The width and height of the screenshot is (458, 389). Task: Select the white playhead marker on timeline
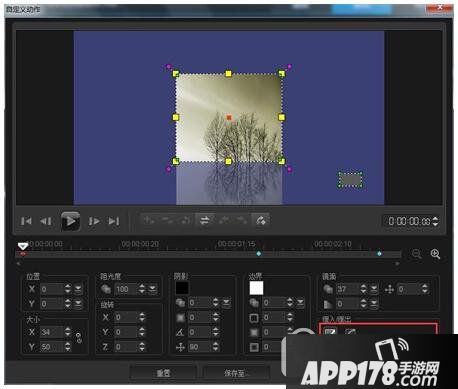pos(23,246)
